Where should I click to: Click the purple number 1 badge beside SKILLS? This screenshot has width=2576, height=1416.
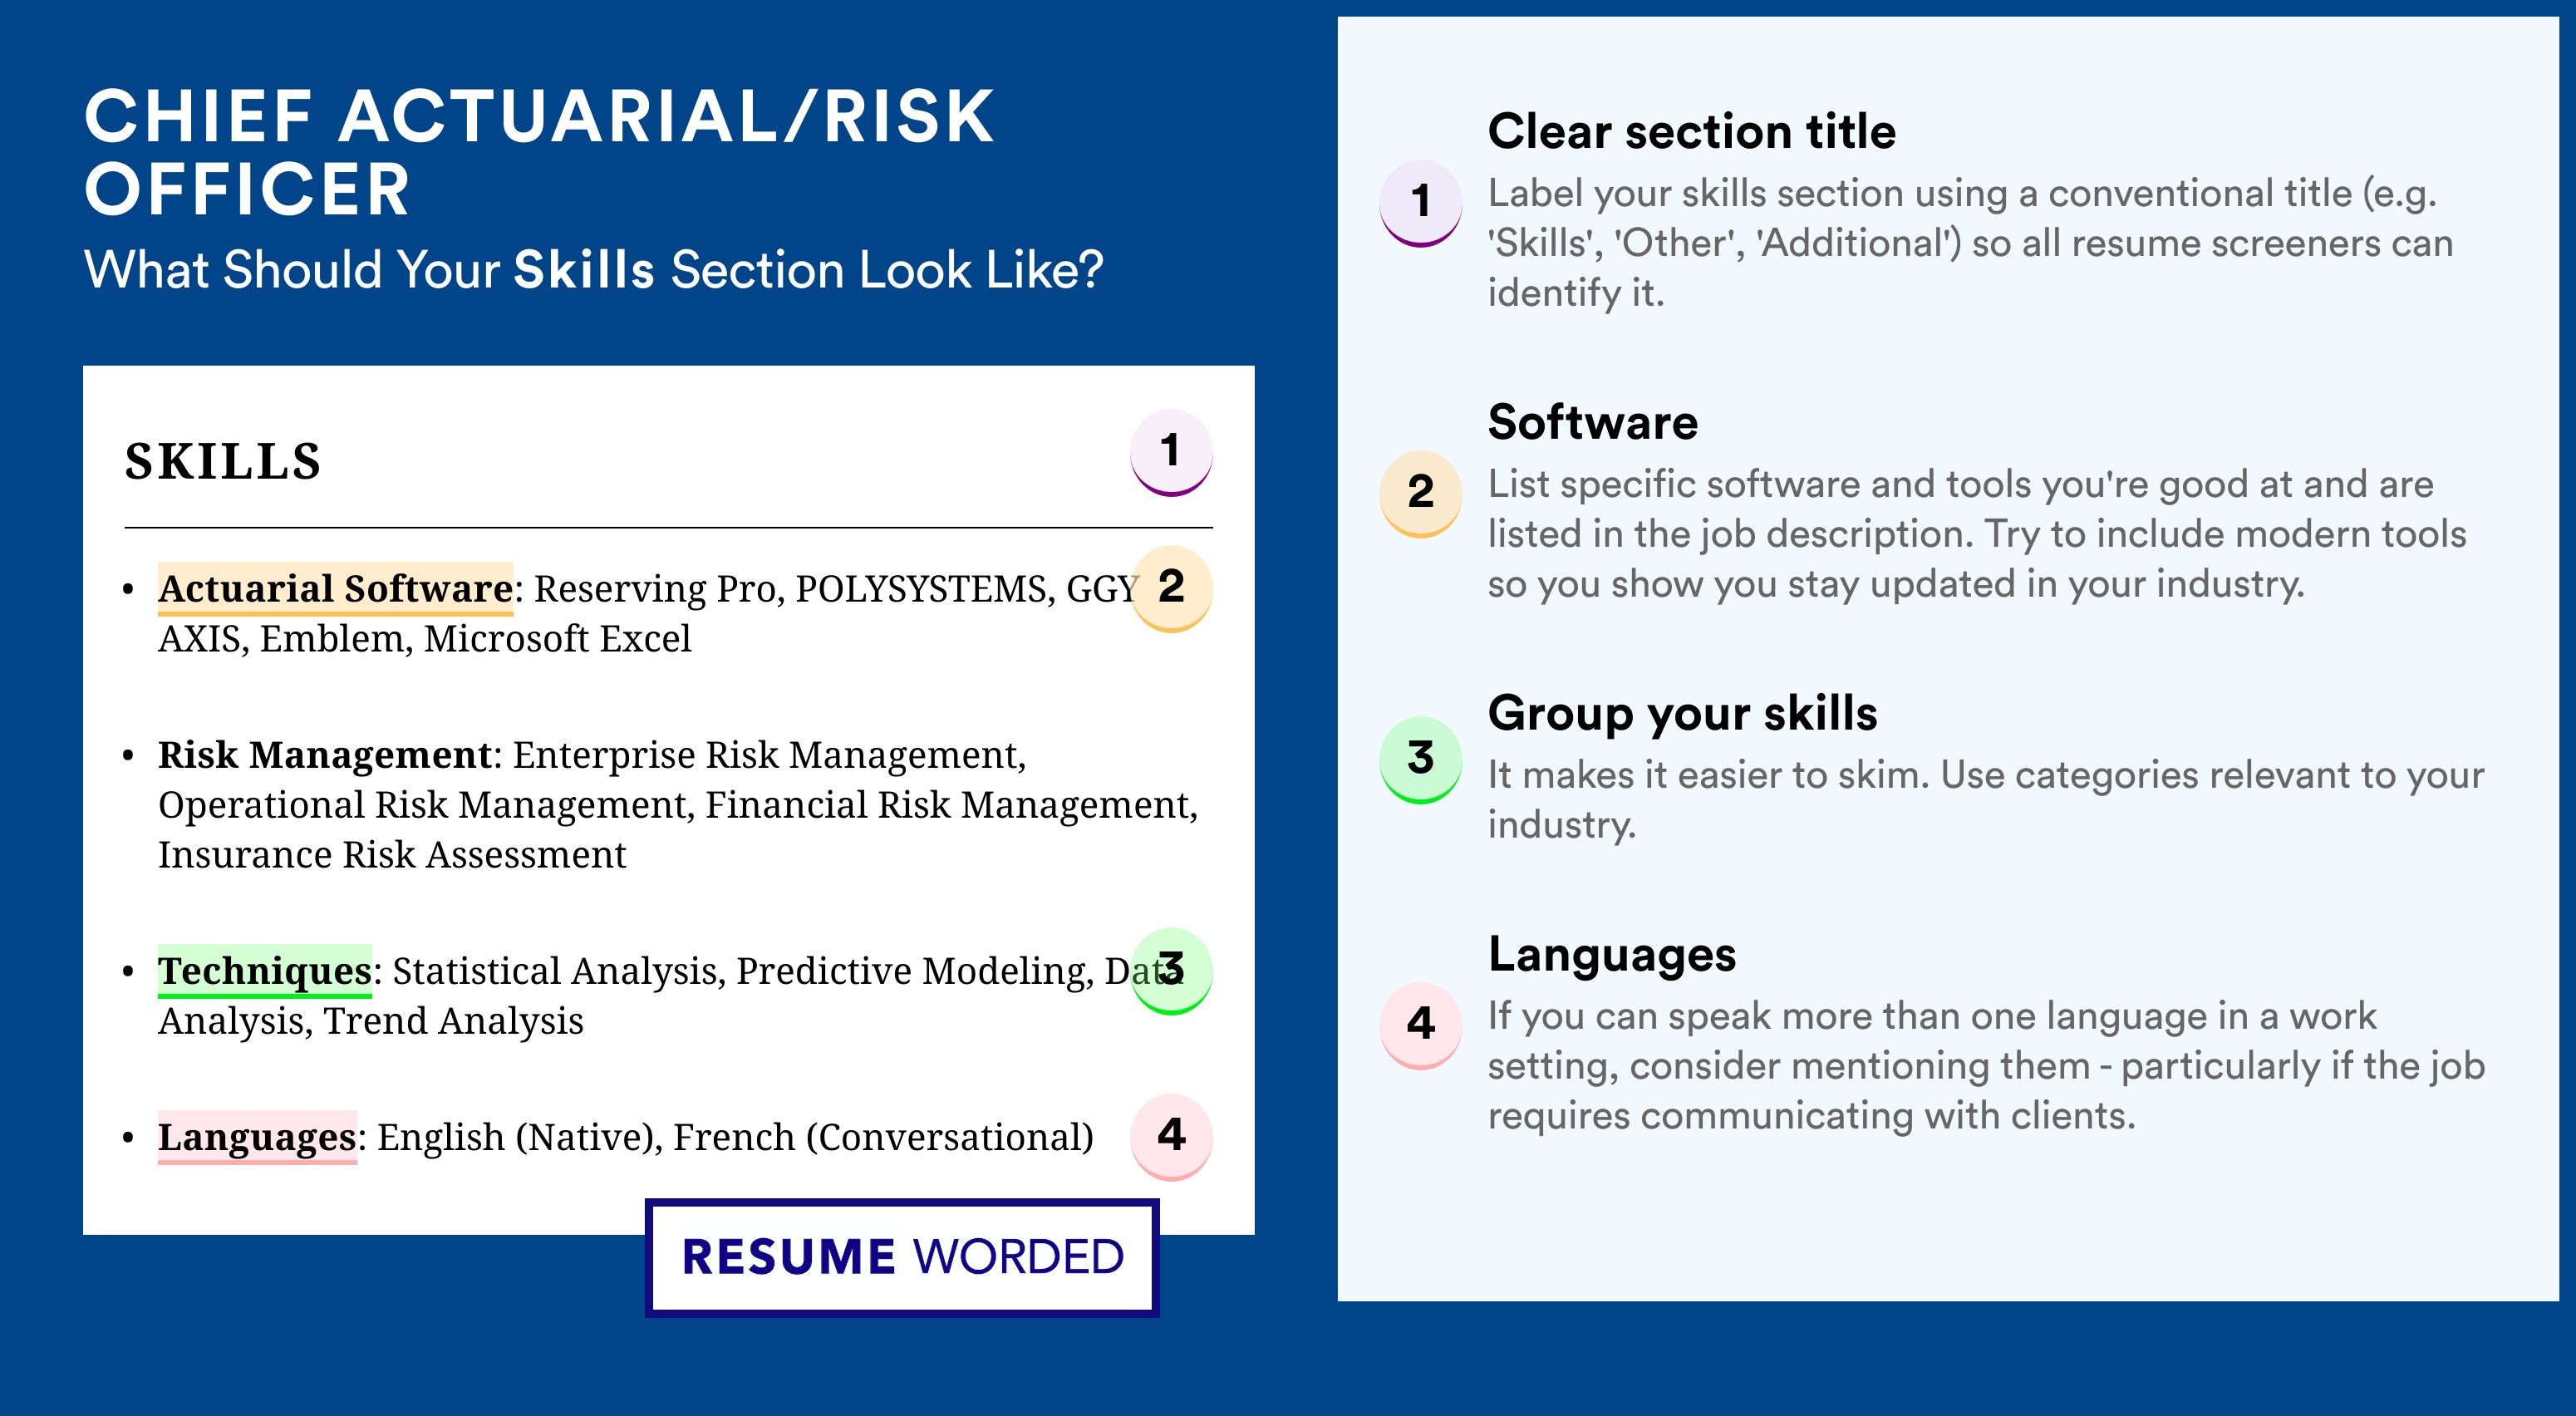point(1171,452)
